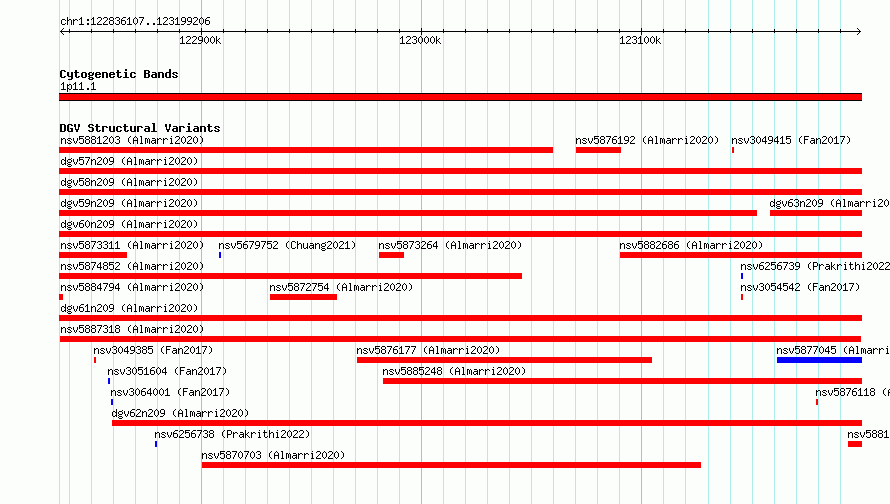Select the nsv5876192 (Almarri2020) label
Viewport: 890px width, 504px height.
coord(647,140)
